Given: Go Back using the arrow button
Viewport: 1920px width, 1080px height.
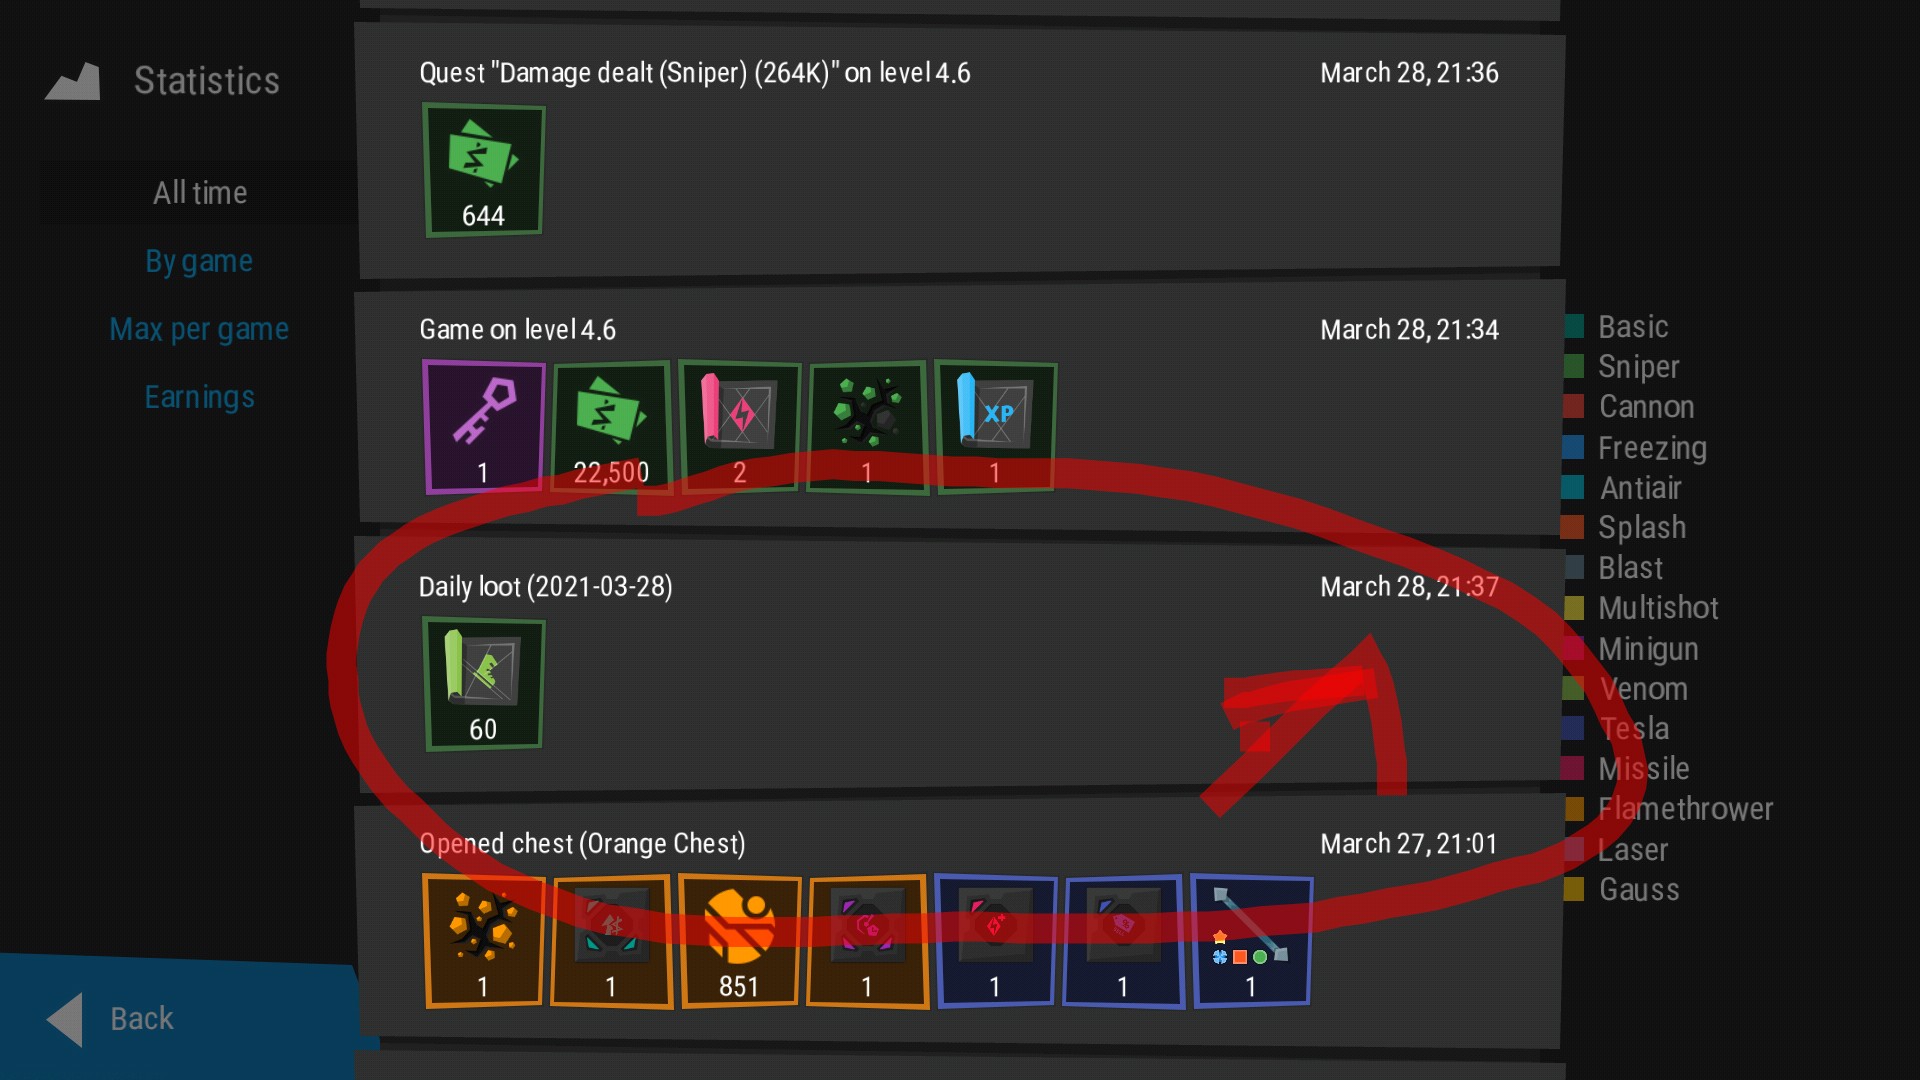Looking at the screenshot, I should (x=110, y=1019).
